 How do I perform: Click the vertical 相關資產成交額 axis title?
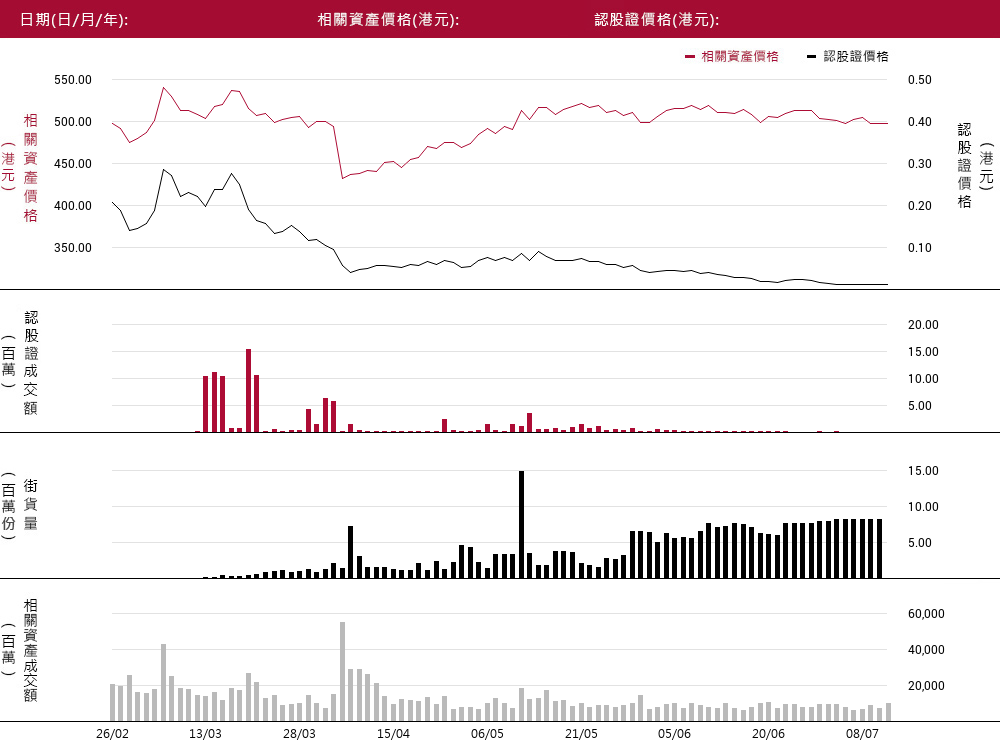pos(31,650)
